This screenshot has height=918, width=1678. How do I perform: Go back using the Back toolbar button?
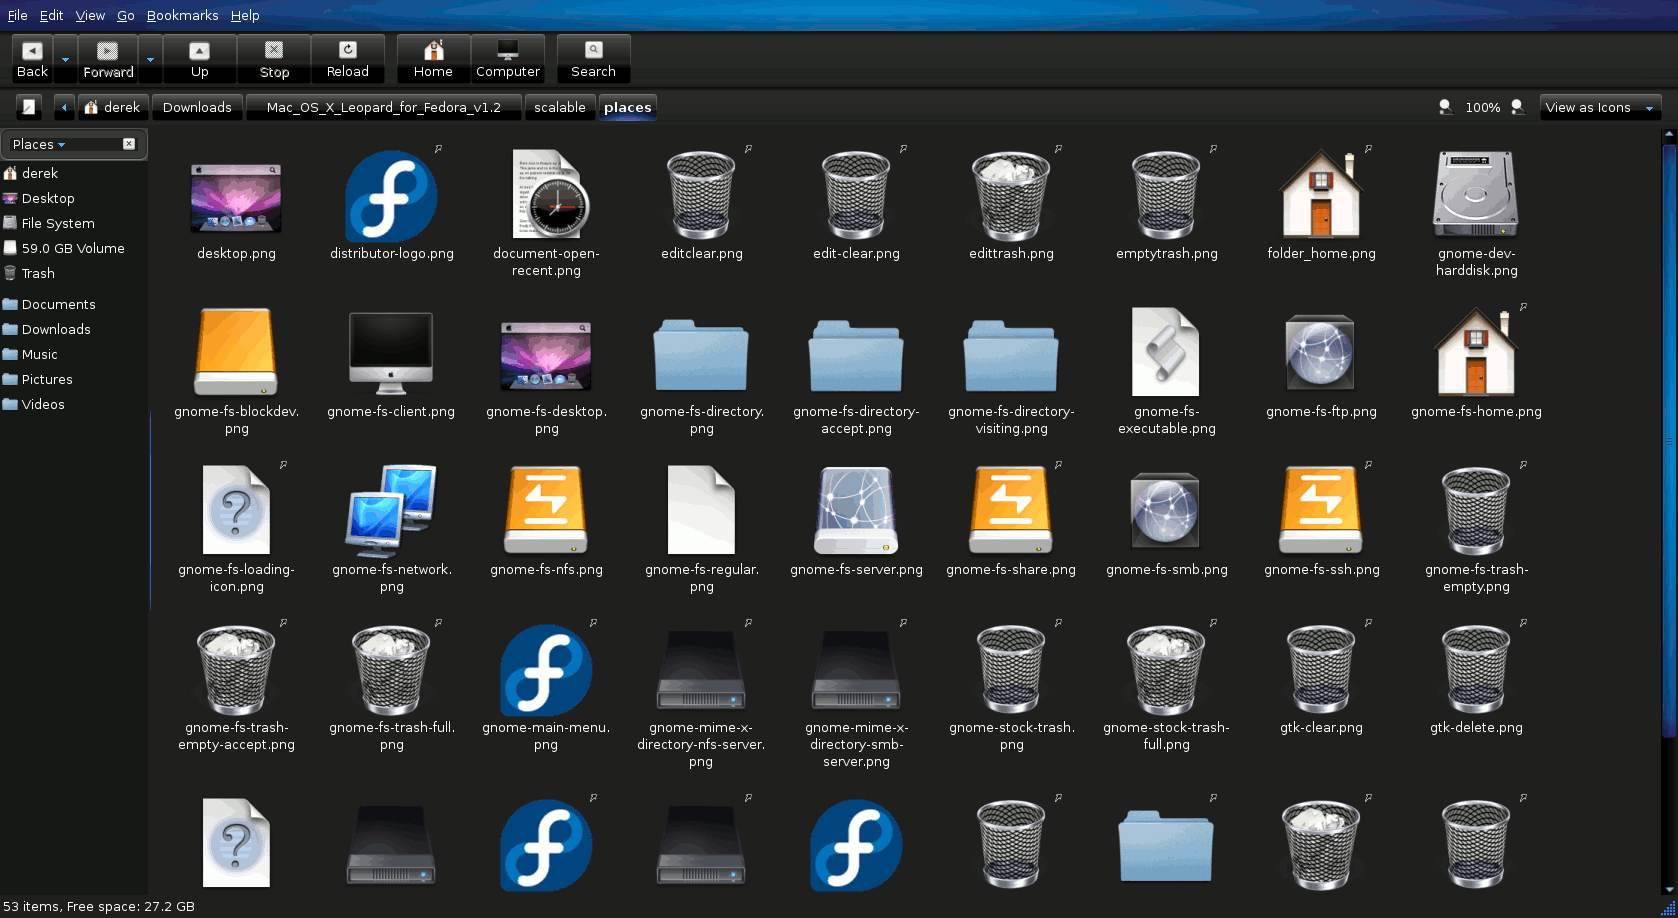click(x=32, y=59)
